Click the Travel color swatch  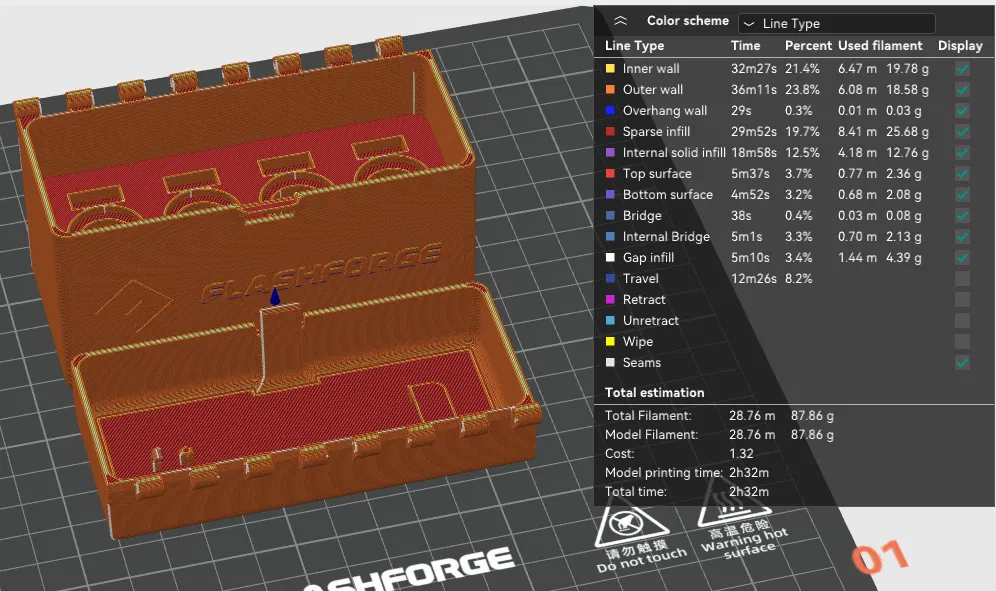tap(610, 278)
